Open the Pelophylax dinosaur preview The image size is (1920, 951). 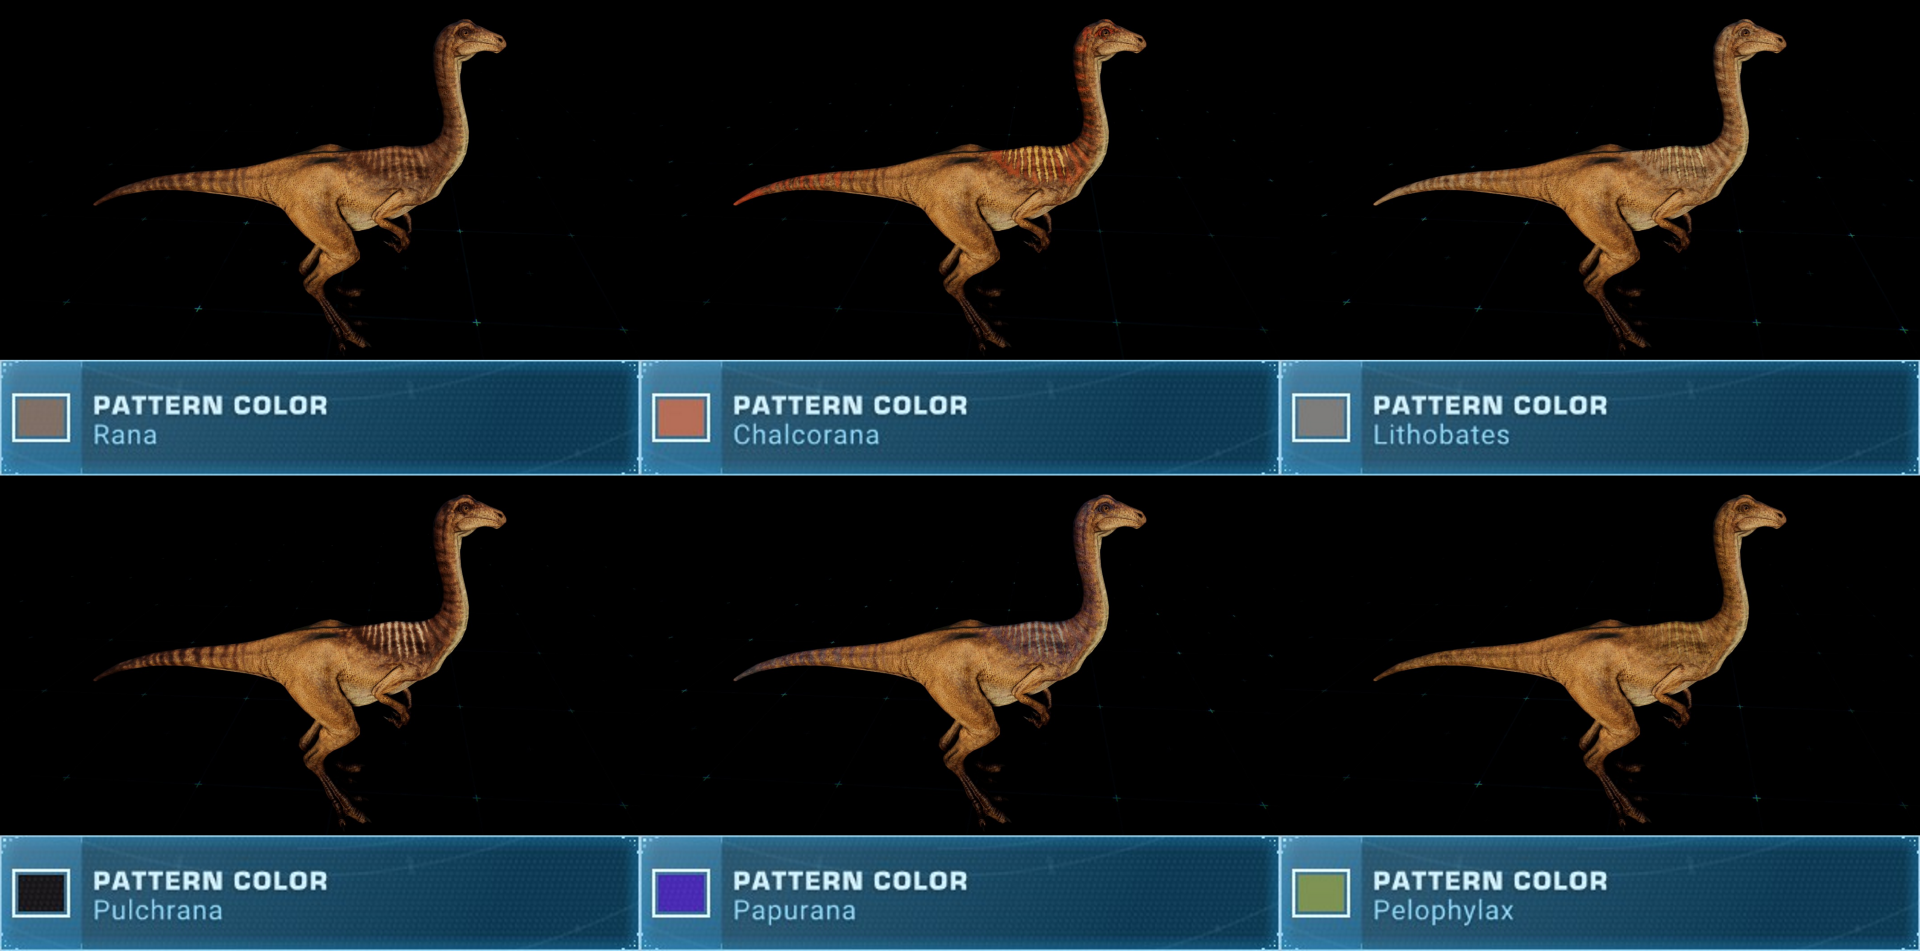point(1580,659)
